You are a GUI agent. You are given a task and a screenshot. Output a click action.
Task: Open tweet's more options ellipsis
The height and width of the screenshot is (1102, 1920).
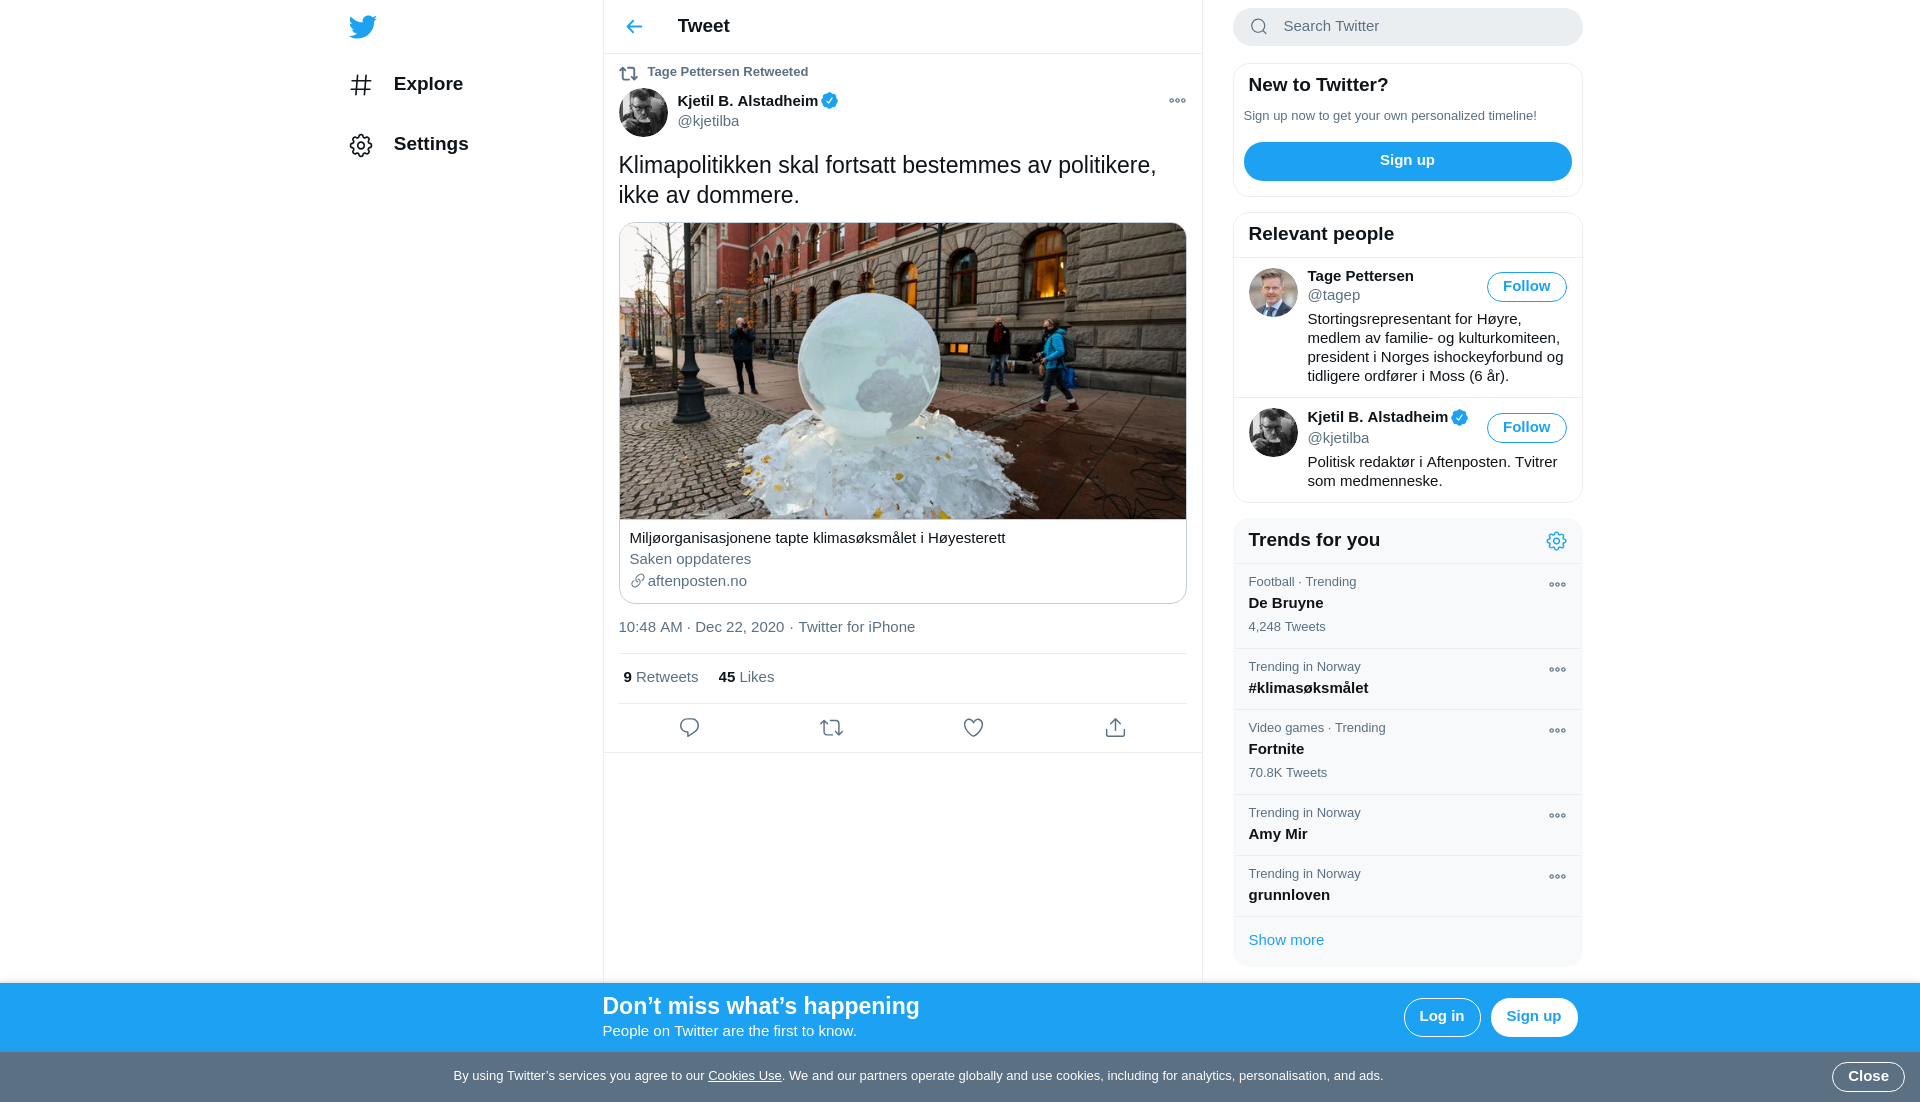coord(1177,101)
